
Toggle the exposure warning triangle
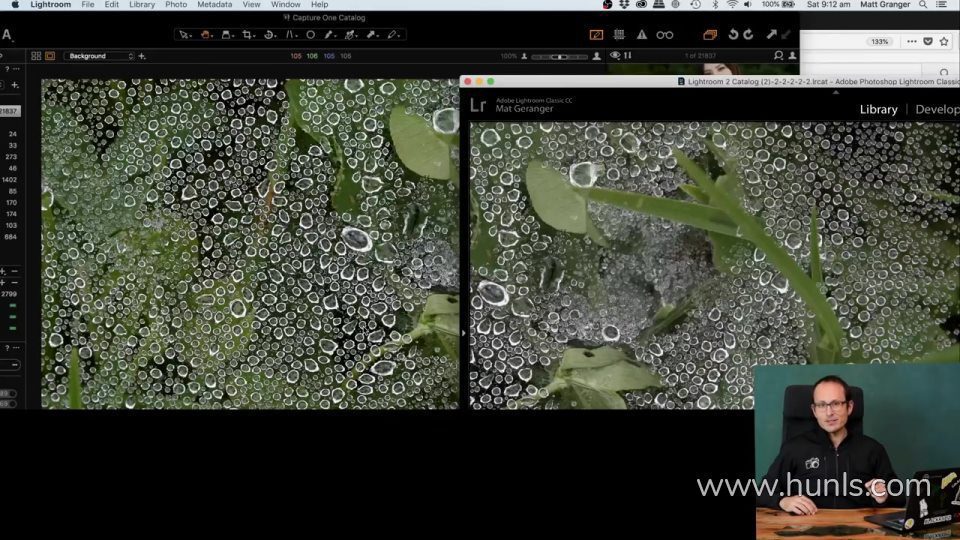[x=642, y=35]
